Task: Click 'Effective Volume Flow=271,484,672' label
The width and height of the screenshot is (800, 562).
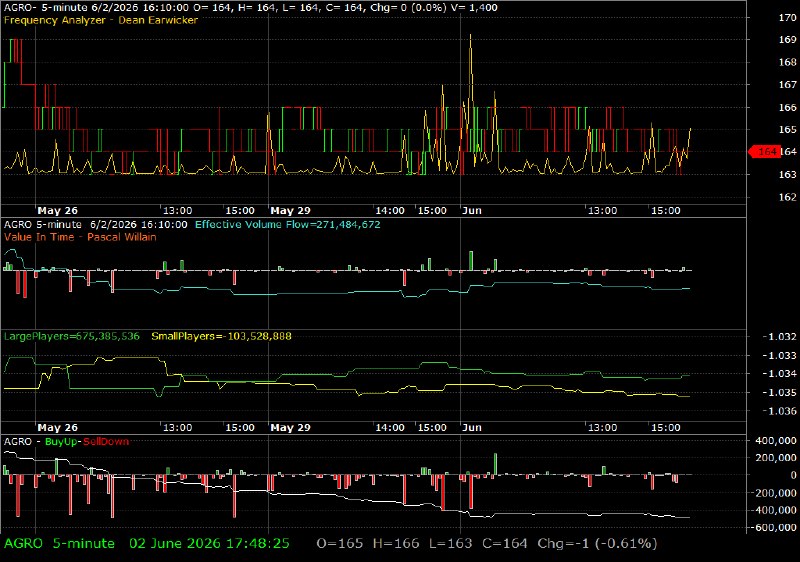Action: tap(288, 224)
